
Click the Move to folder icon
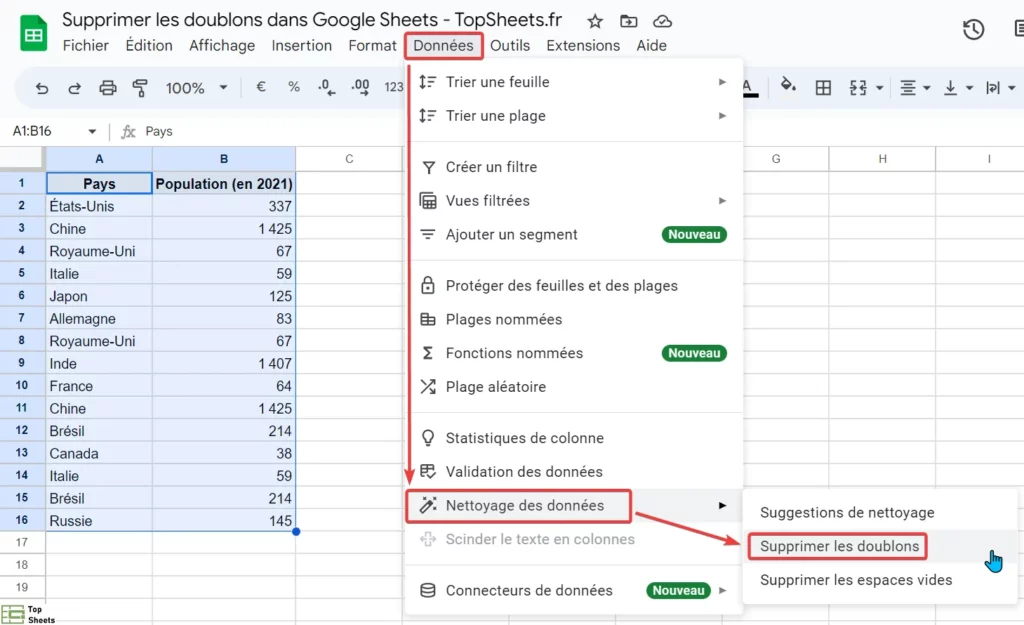628,22
